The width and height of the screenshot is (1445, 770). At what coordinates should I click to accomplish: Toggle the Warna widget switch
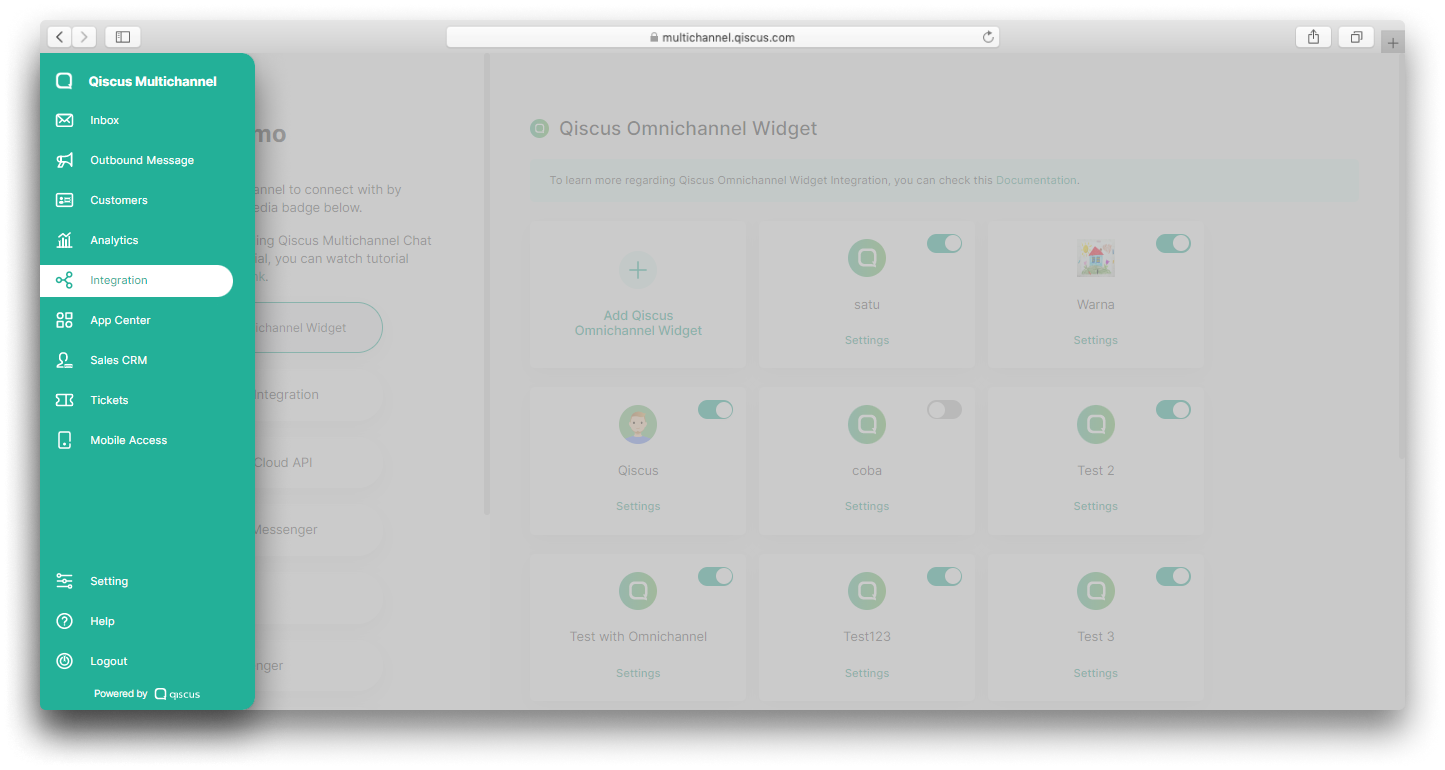(x=1173, y=243)
